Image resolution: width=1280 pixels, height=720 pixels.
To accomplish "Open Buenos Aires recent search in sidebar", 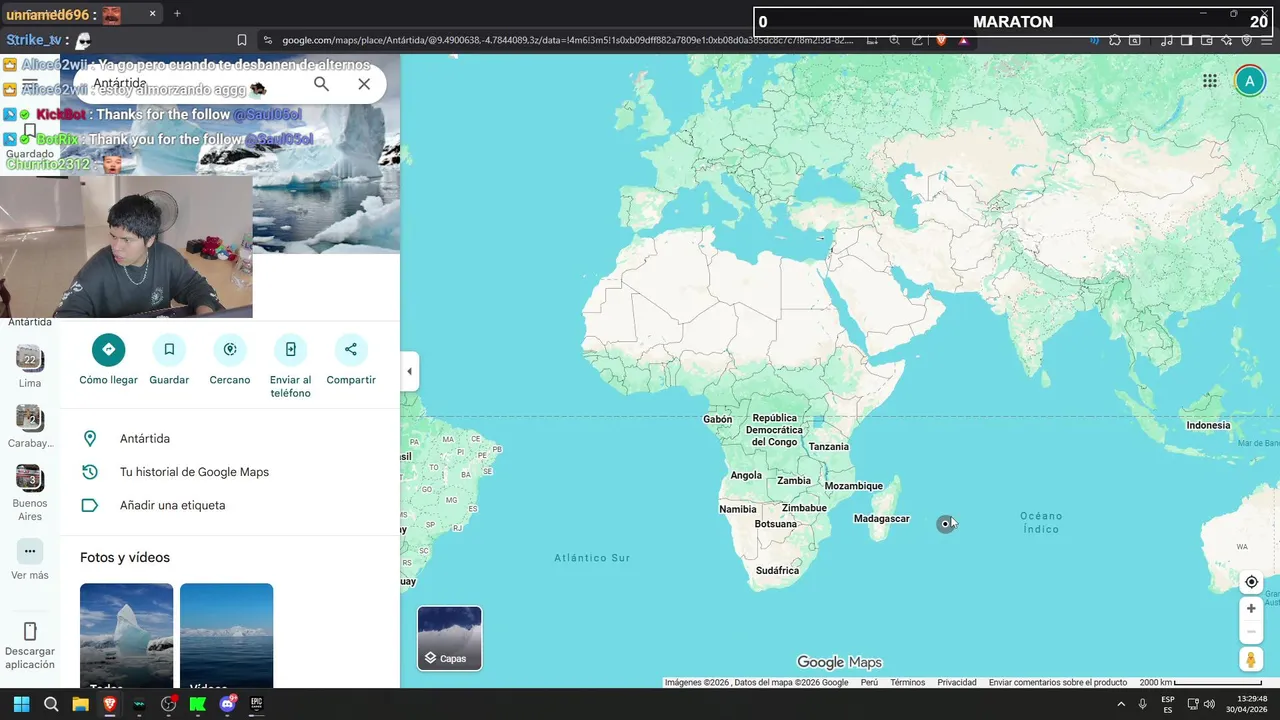I will (x=30, y=492).
